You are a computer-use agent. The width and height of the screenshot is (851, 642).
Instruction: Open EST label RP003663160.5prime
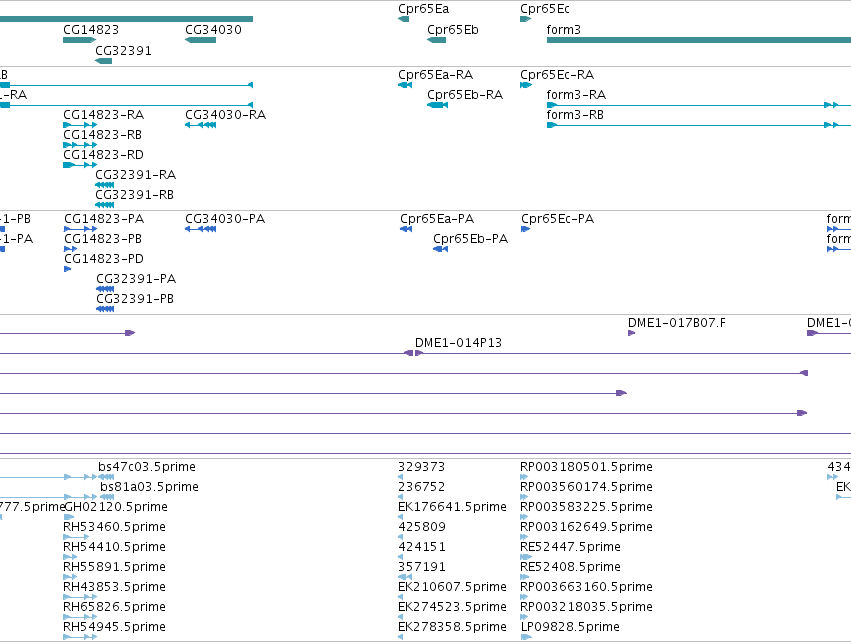point(586,588)
